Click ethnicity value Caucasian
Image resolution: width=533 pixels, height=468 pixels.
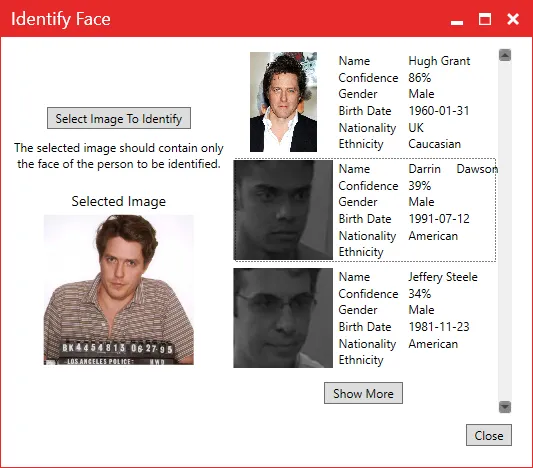pyautogui.click(x=434, y=144)
